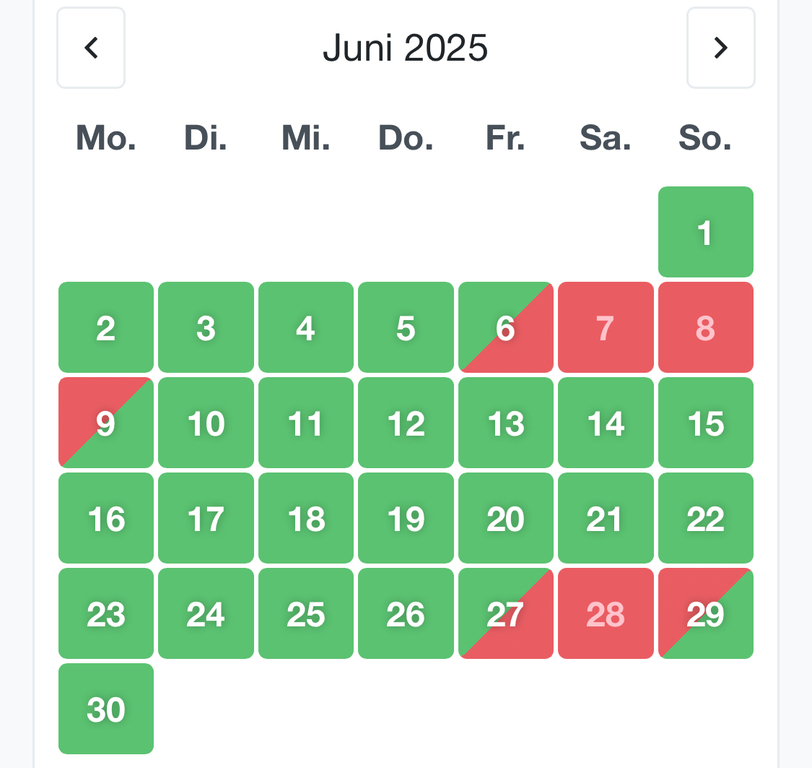Screen dimensions: 812x768
Task: Select day 3 in the calendar
Action: coord(206,327)
